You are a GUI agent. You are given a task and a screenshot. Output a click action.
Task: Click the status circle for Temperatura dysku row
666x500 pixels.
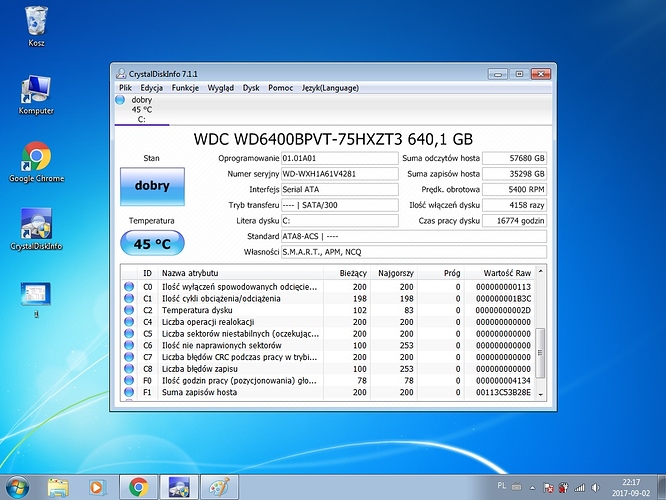tap(129, 310)
